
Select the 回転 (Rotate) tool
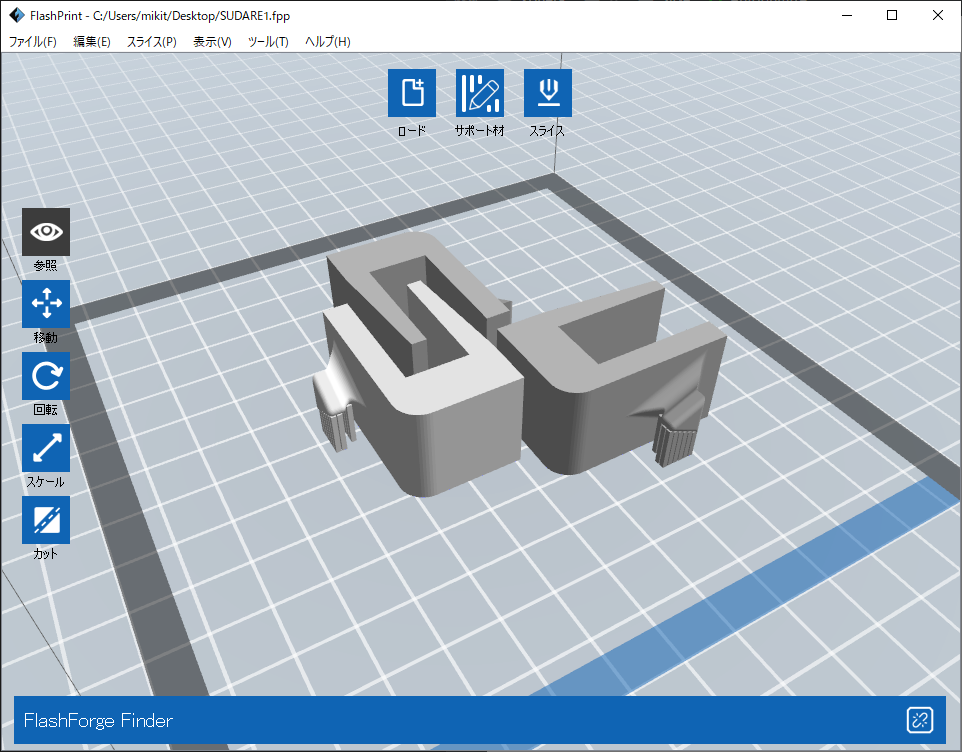(x=46, y=376)
